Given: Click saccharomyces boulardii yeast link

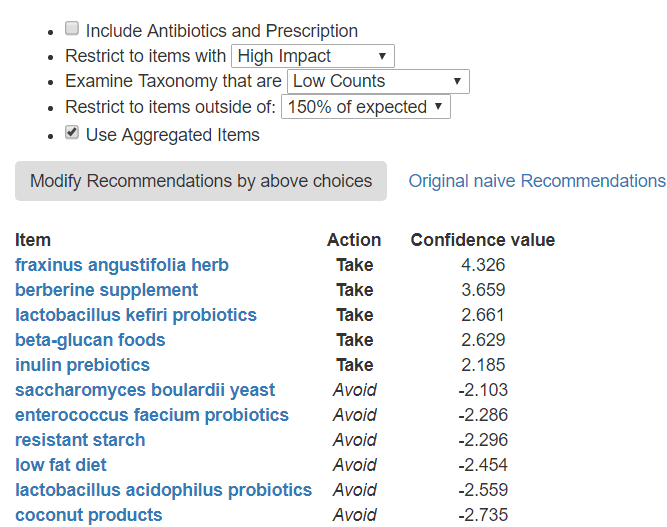Looking at the screenshot, I should (x=145, y=390).
